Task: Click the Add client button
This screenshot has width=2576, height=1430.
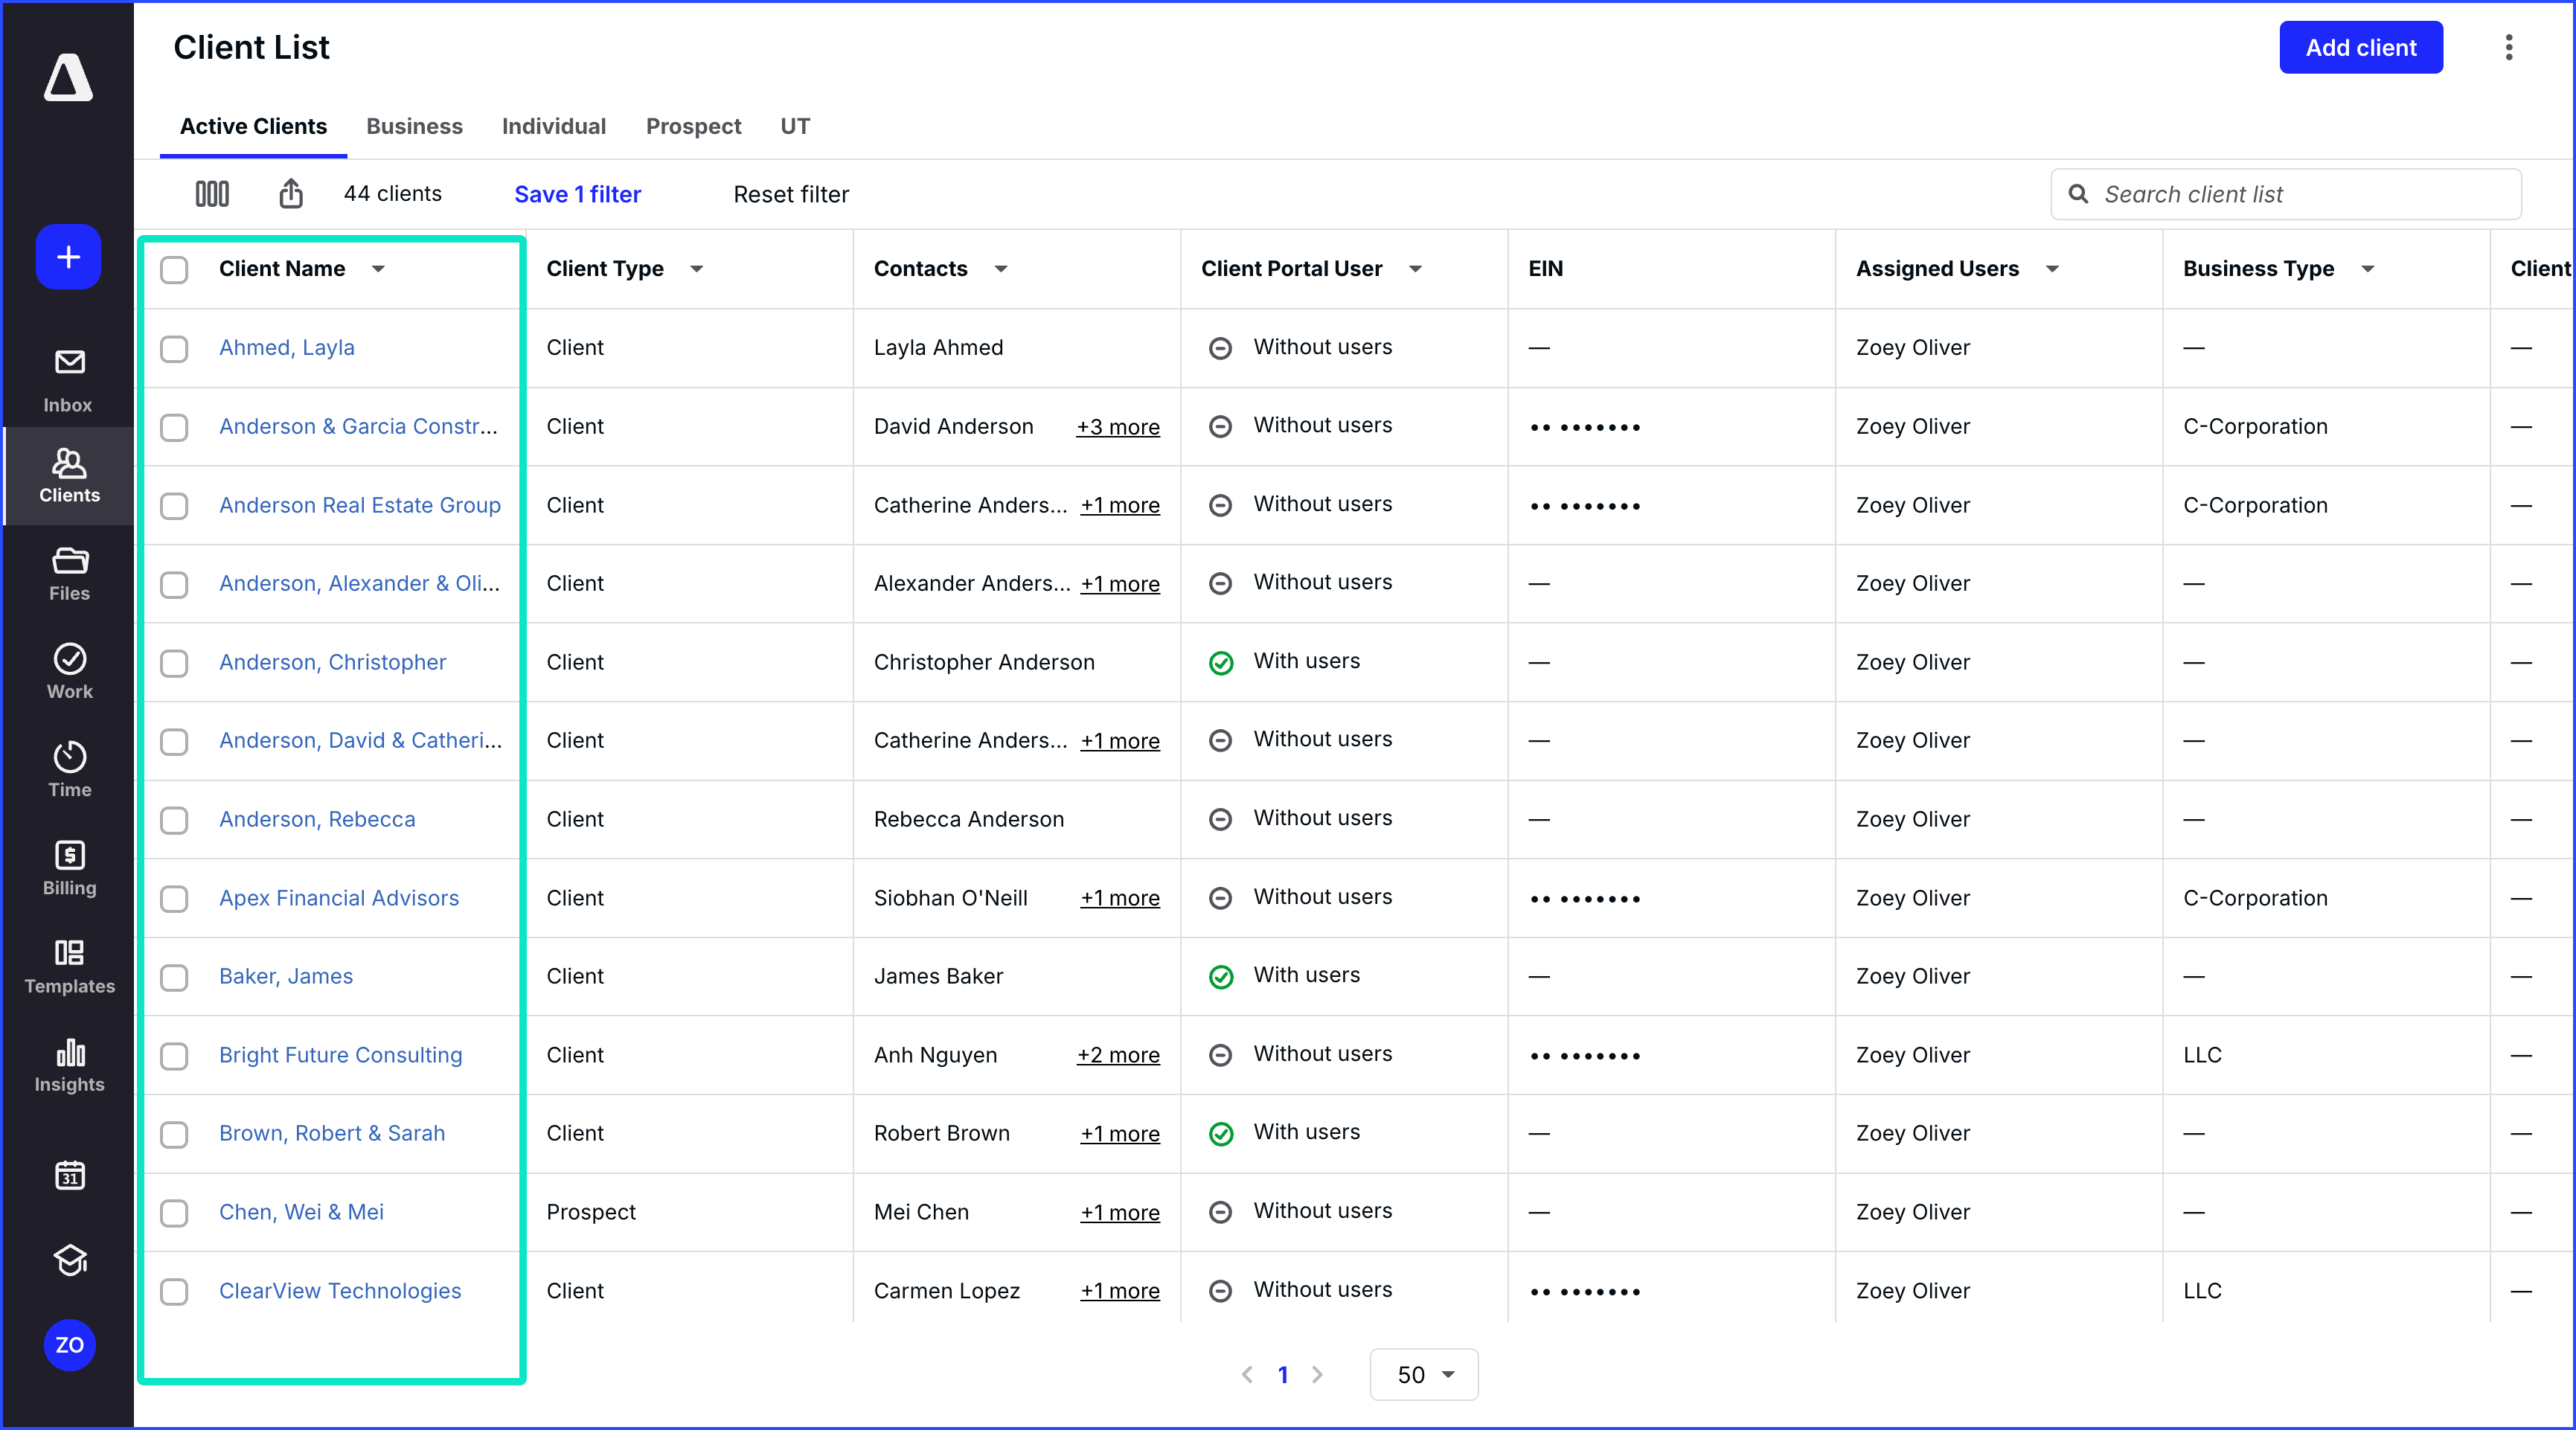Action: click(2361, 47)
